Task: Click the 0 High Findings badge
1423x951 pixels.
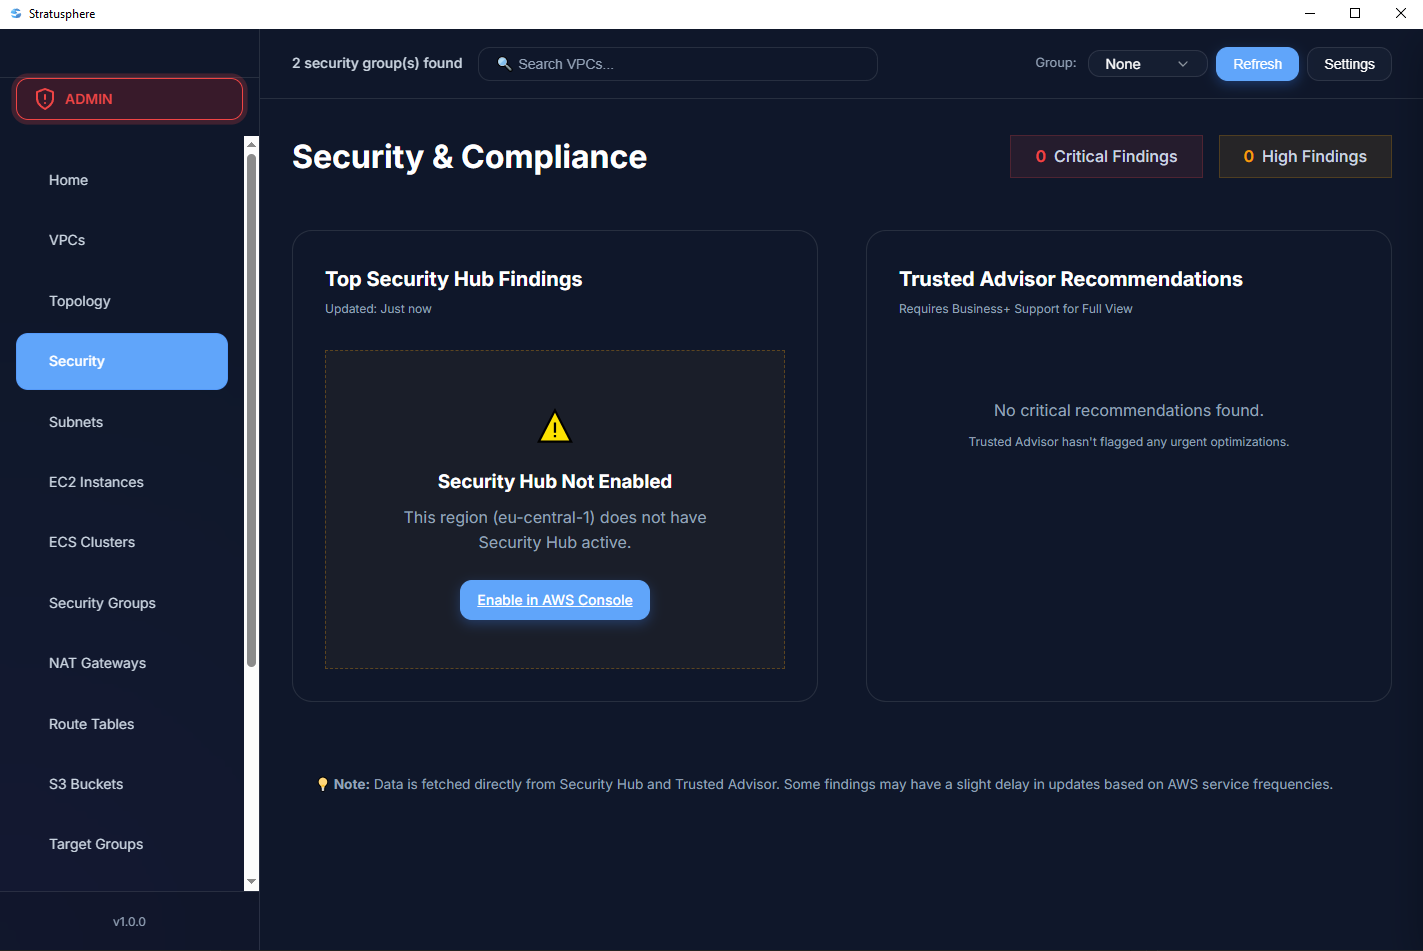Action: [x=1305, y=156]
